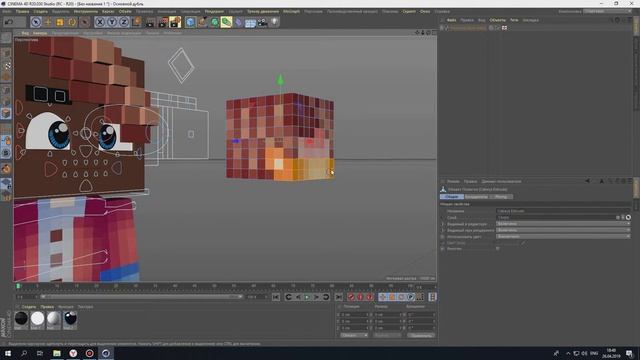Click the highlighted green array icon

pos(227,22)
